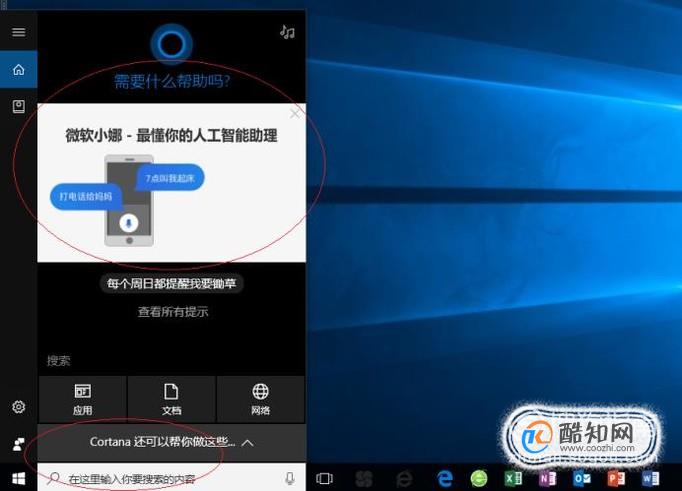This screenshot has width=682, height=491.
Task: Launch OneNote from taskbar
Action: (548, 478)
